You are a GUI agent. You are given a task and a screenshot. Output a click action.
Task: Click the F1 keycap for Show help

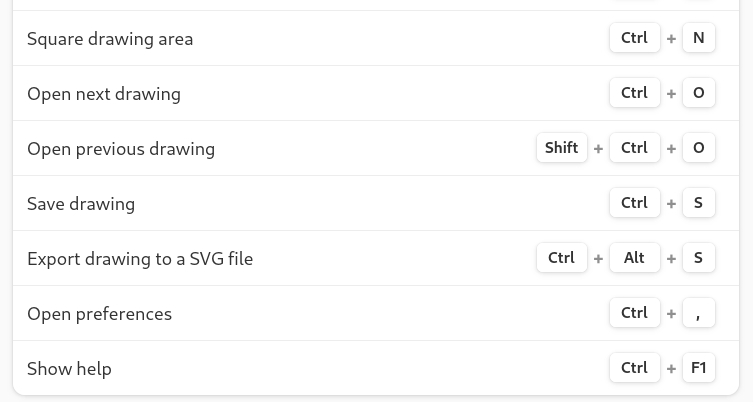tap(699, 368)
